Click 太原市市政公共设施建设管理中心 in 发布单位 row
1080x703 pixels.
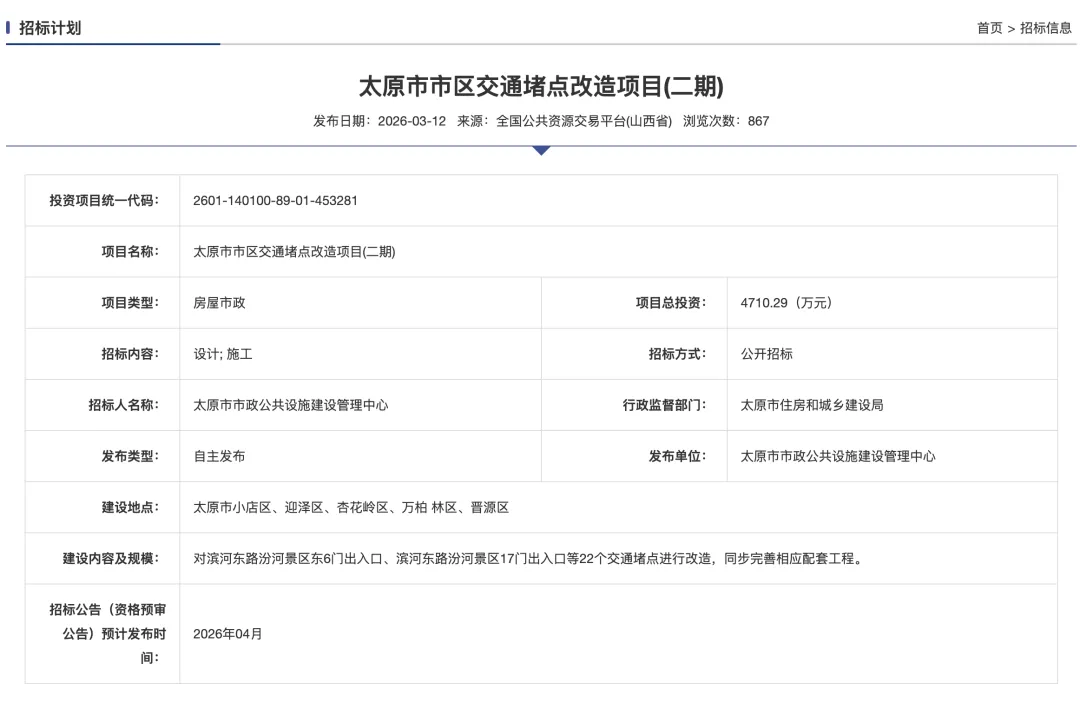pos(838,456)
